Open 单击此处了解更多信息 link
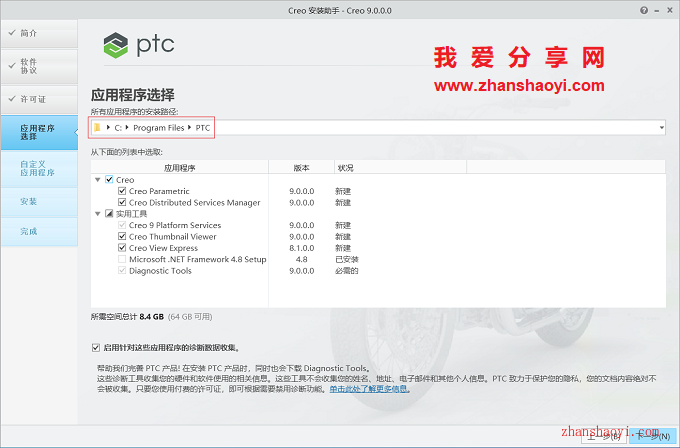This screenshot has height=448, width=680. 369,389
